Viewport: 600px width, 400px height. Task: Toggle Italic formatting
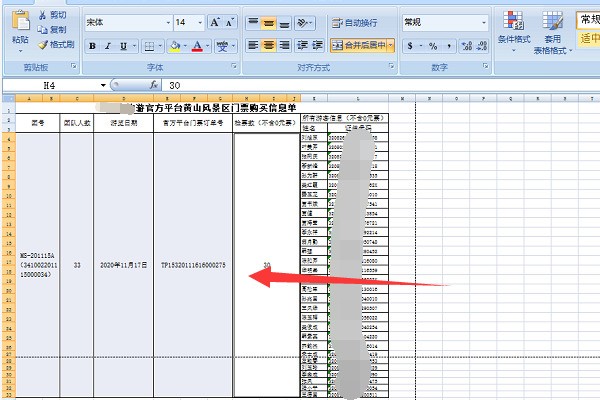(x=108, y=47)
